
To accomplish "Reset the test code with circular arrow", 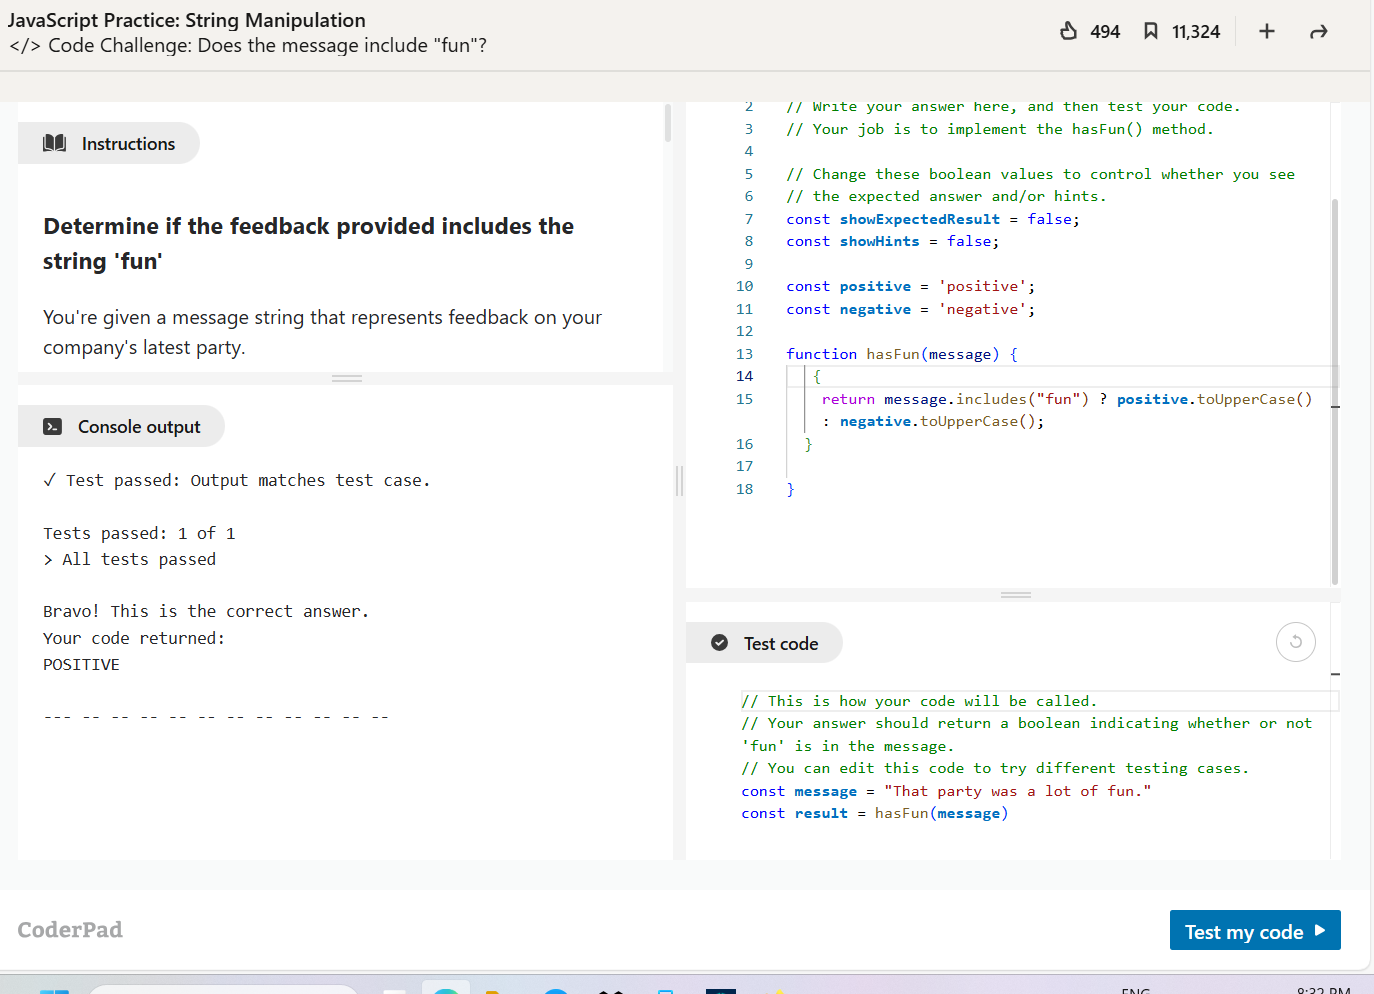I will coord(1295,642).
